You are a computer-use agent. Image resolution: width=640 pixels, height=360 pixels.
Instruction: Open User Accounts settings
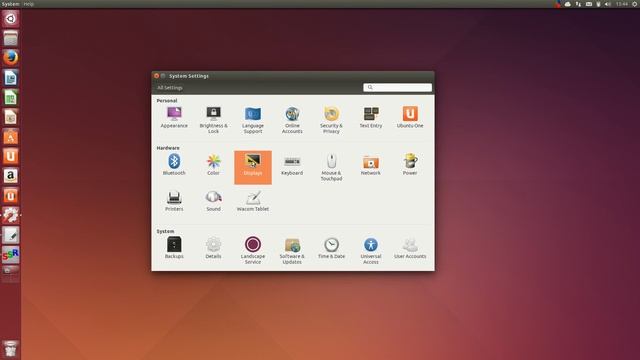(410, 248)
